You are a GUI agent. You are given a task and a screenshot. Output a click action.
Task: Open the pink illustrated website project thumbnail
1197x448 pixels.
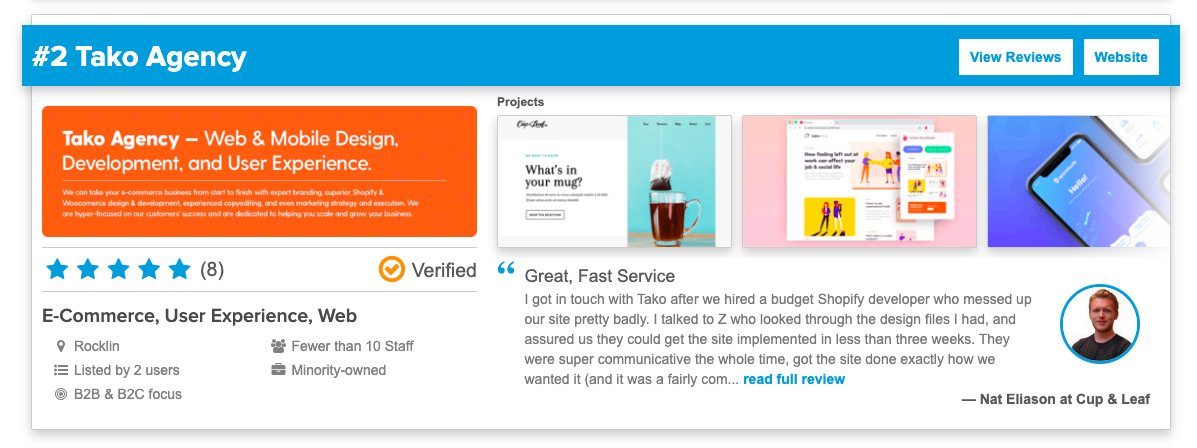[x=860, y=182]
